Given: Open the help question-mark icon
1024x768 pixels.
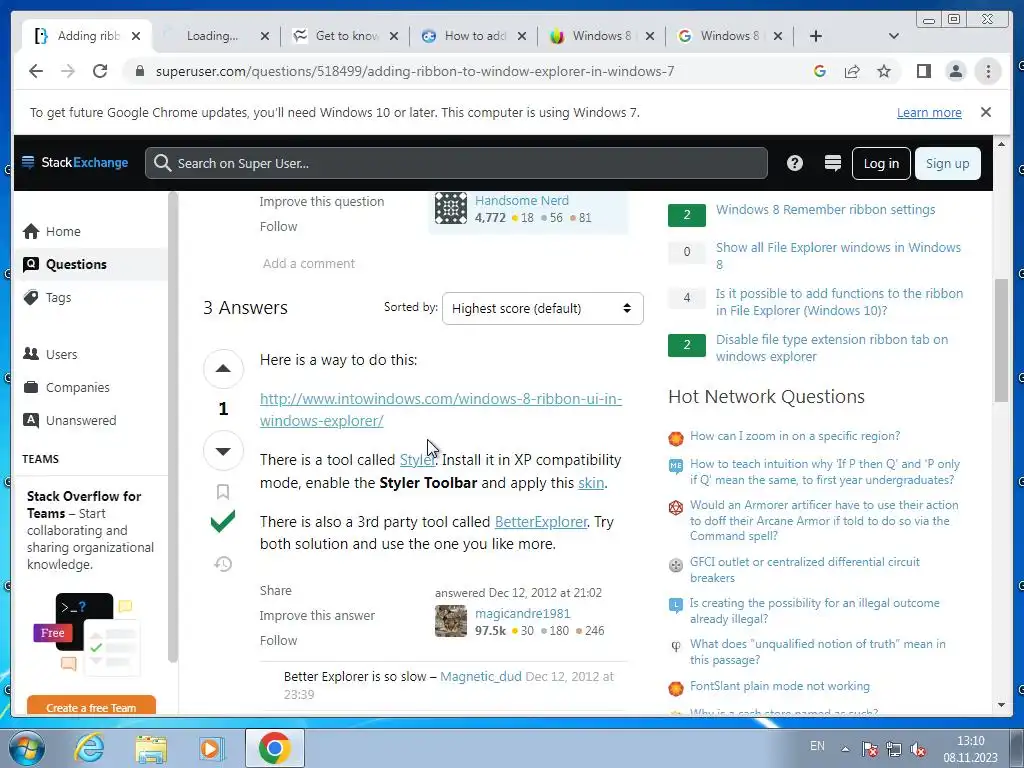Looking at the screenshot, I should click(795, 163).
